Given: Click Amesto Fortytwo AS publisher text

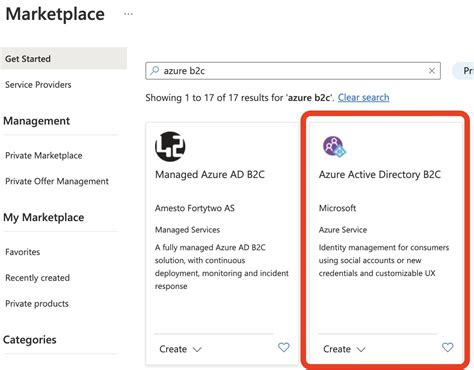Looking at the screenshot, I should coord(195,208).
